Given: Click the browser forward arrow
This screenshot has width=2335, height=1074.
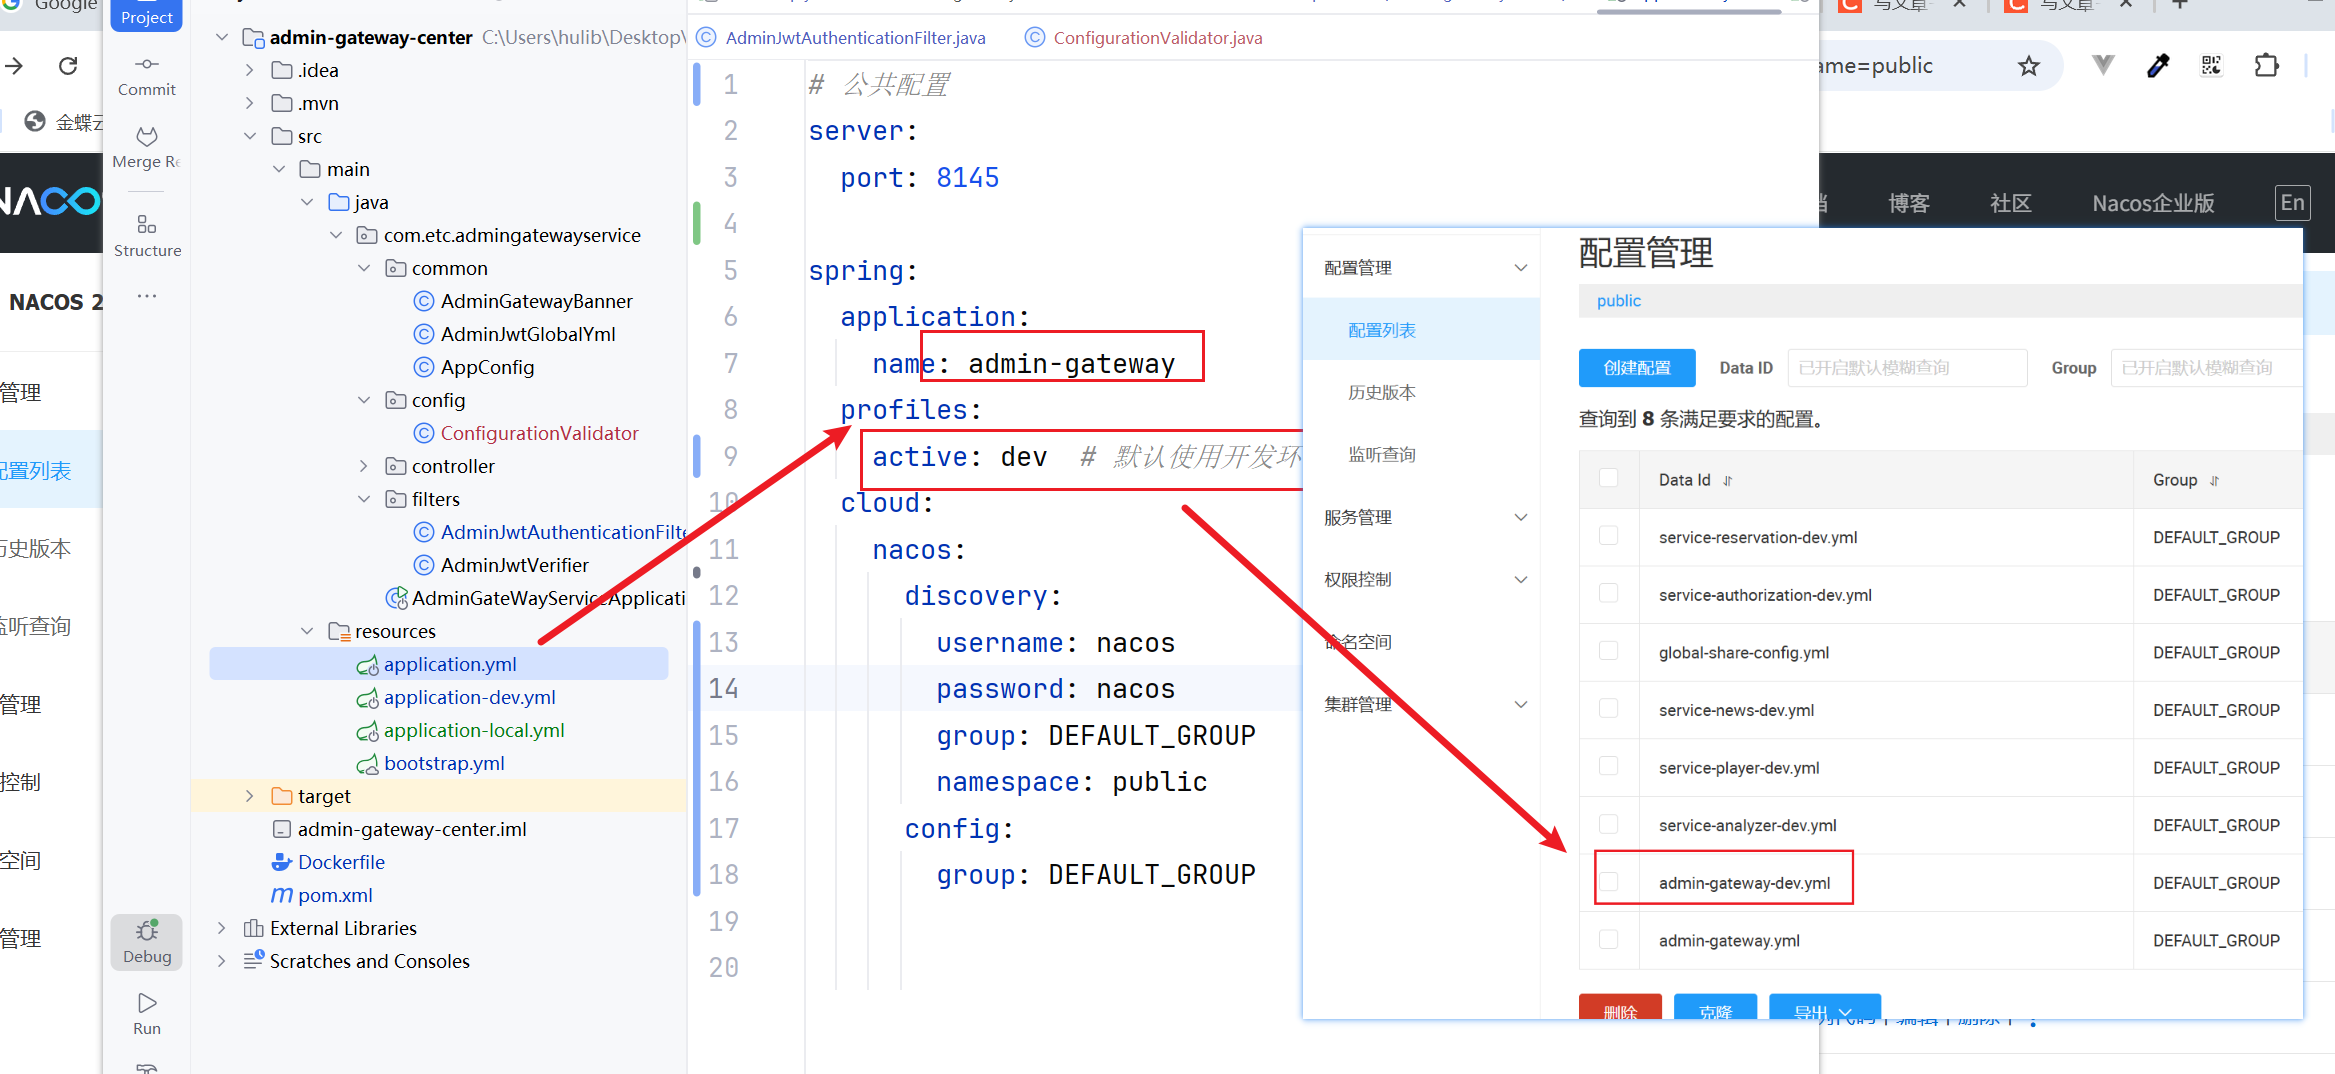Looking at the screenshot, I should [14, 66].
